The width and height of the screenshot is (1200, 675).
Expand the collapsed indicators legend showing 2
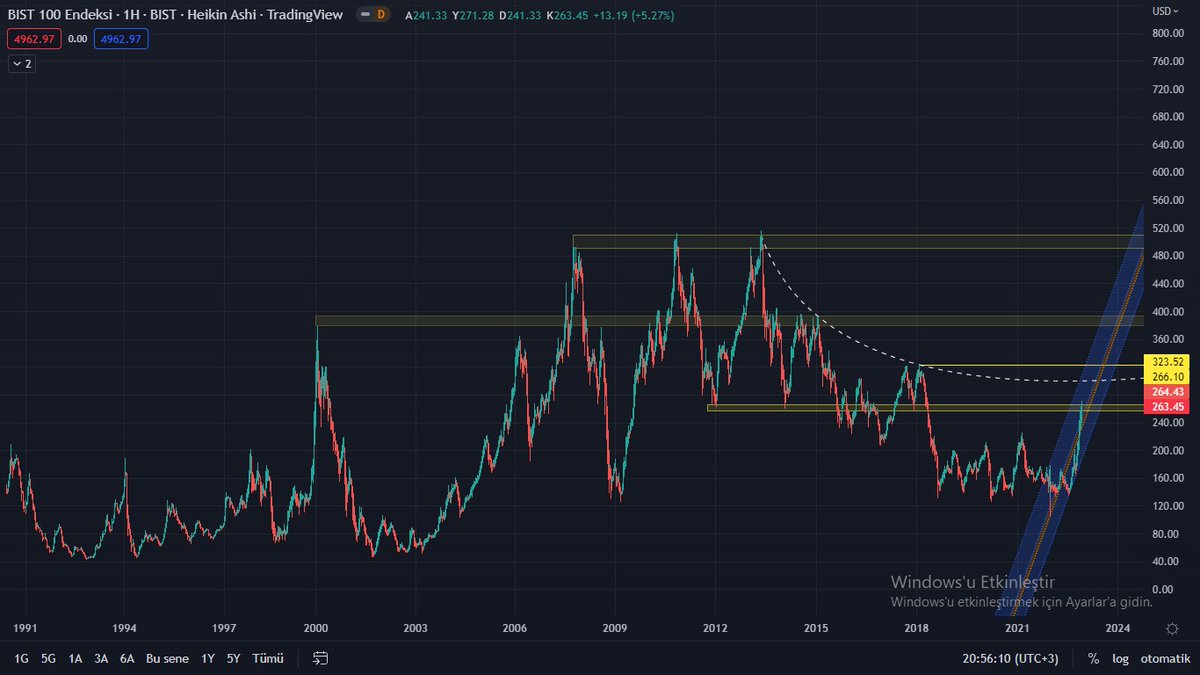pos(22,64)
